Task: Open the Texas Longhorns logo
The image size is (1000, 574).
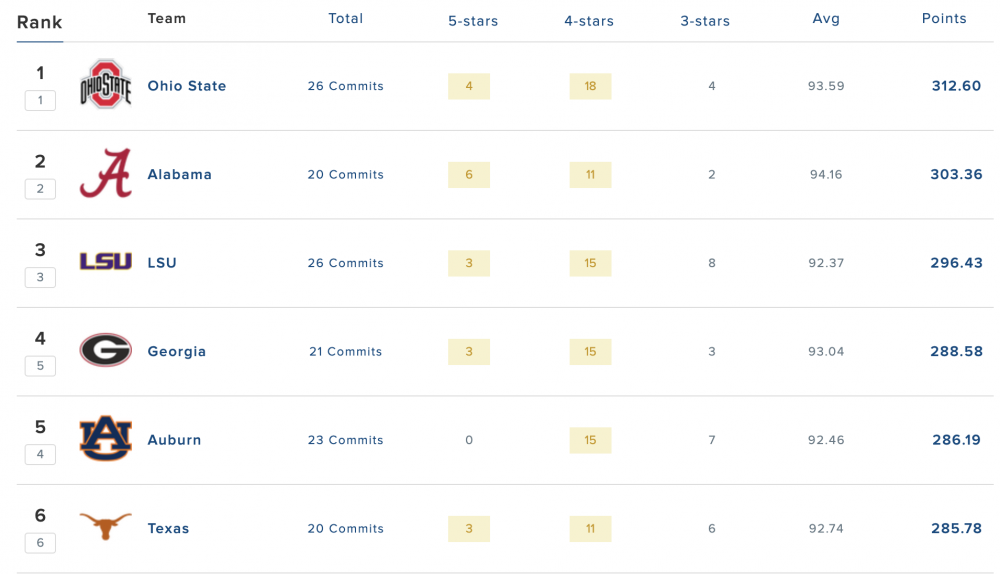Action: [105, 527]
